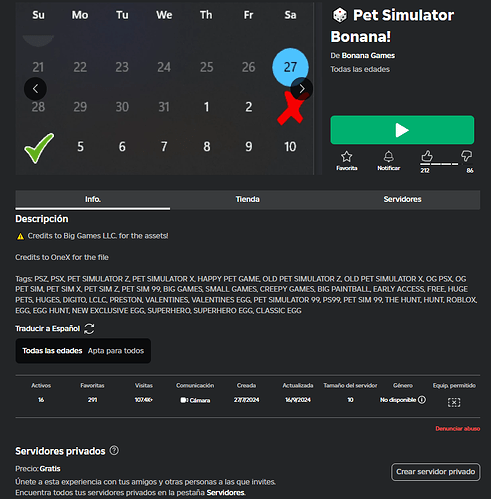The image size is (491, 499).
Task: Go to previous thumbnail with left arrow
Action: coord(35,89)
